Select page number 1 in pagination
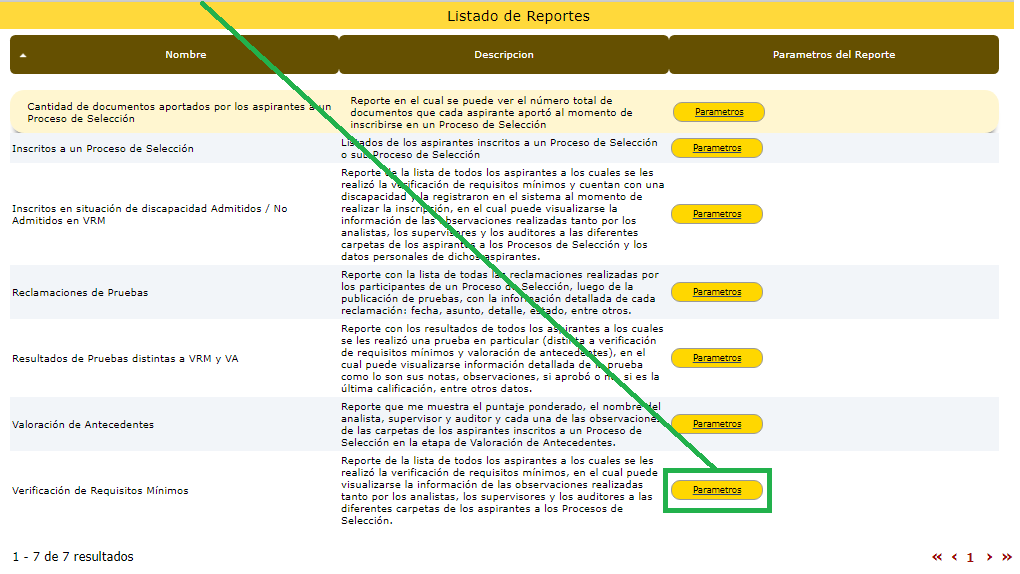The width and height of the screenshot is (1020, 574). (970, 557)
